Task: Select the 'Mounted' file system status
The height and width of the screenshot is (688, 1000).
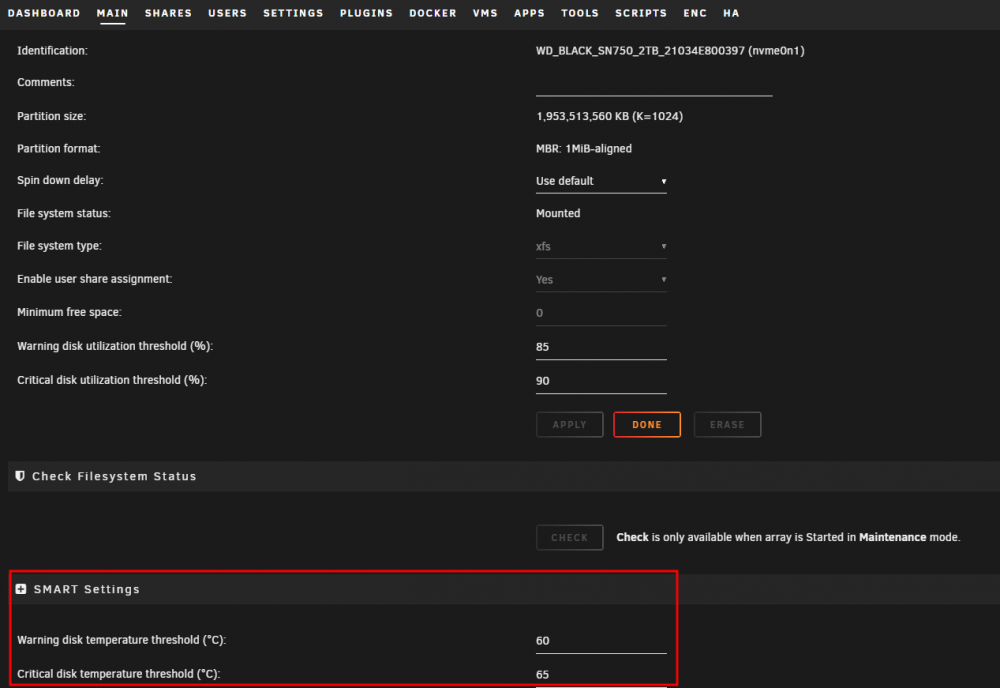Action: click(x=558, y=214)
